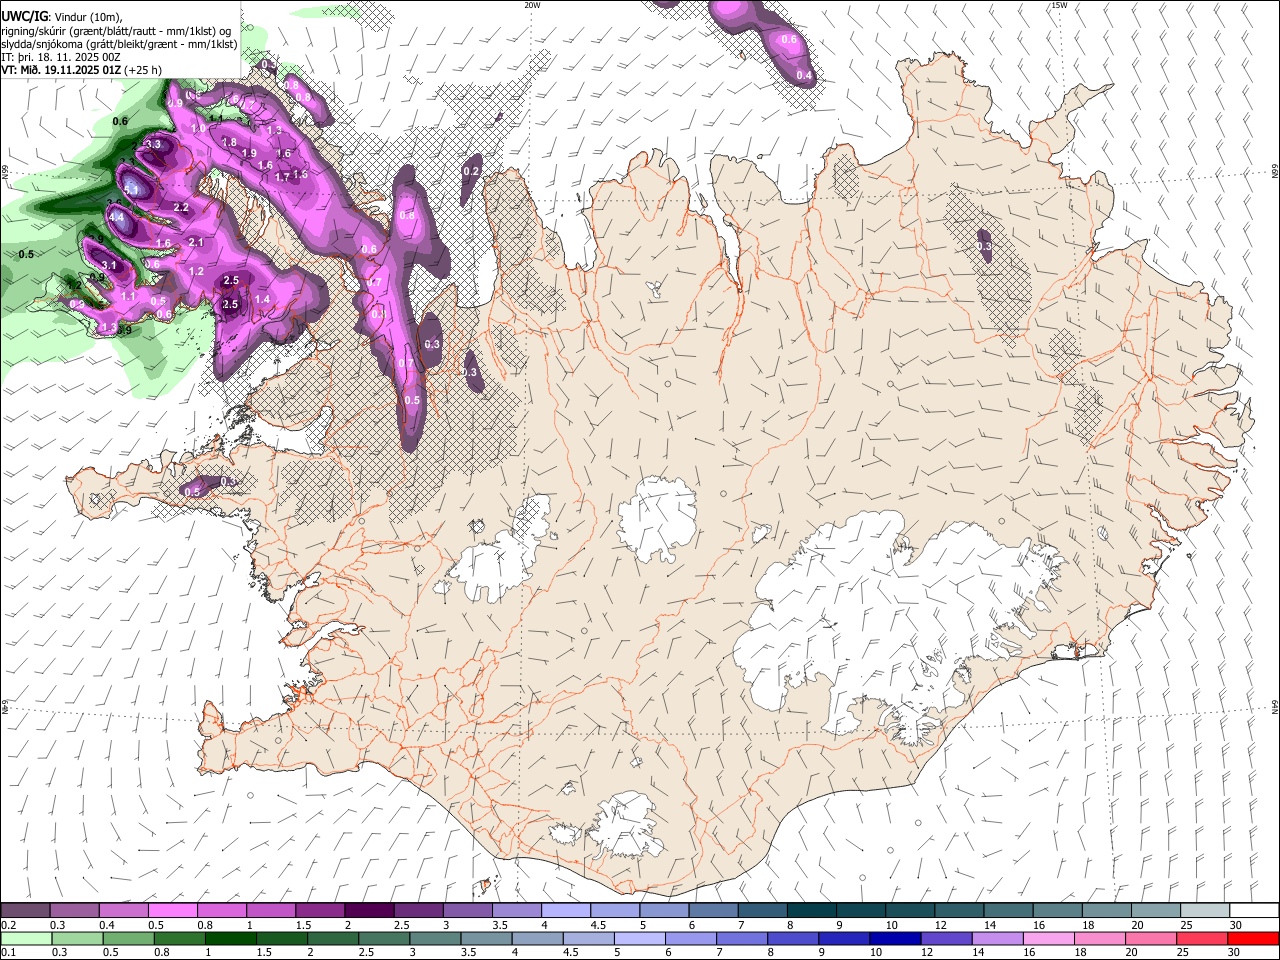Click the 0.1–0.3 palest green rain legend swatch
The width and height of the screenshot is (1280, 960).
point(25,938)
